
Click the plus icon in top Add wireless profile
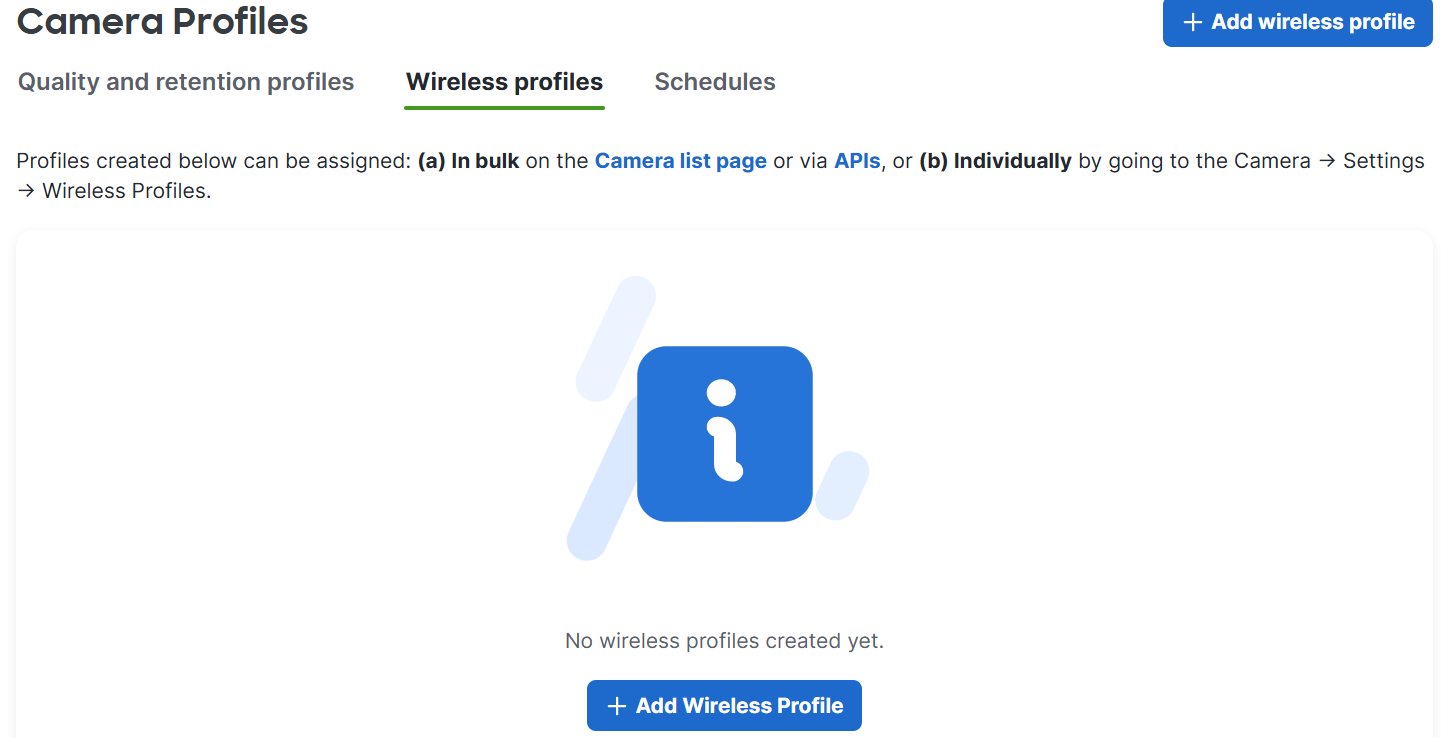(x=1192, y=23)
